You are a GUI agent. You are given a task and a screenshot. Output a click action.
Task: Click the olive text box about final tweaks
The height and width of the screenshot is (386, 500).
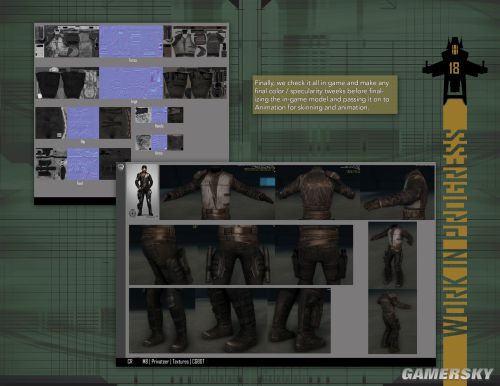325,95
